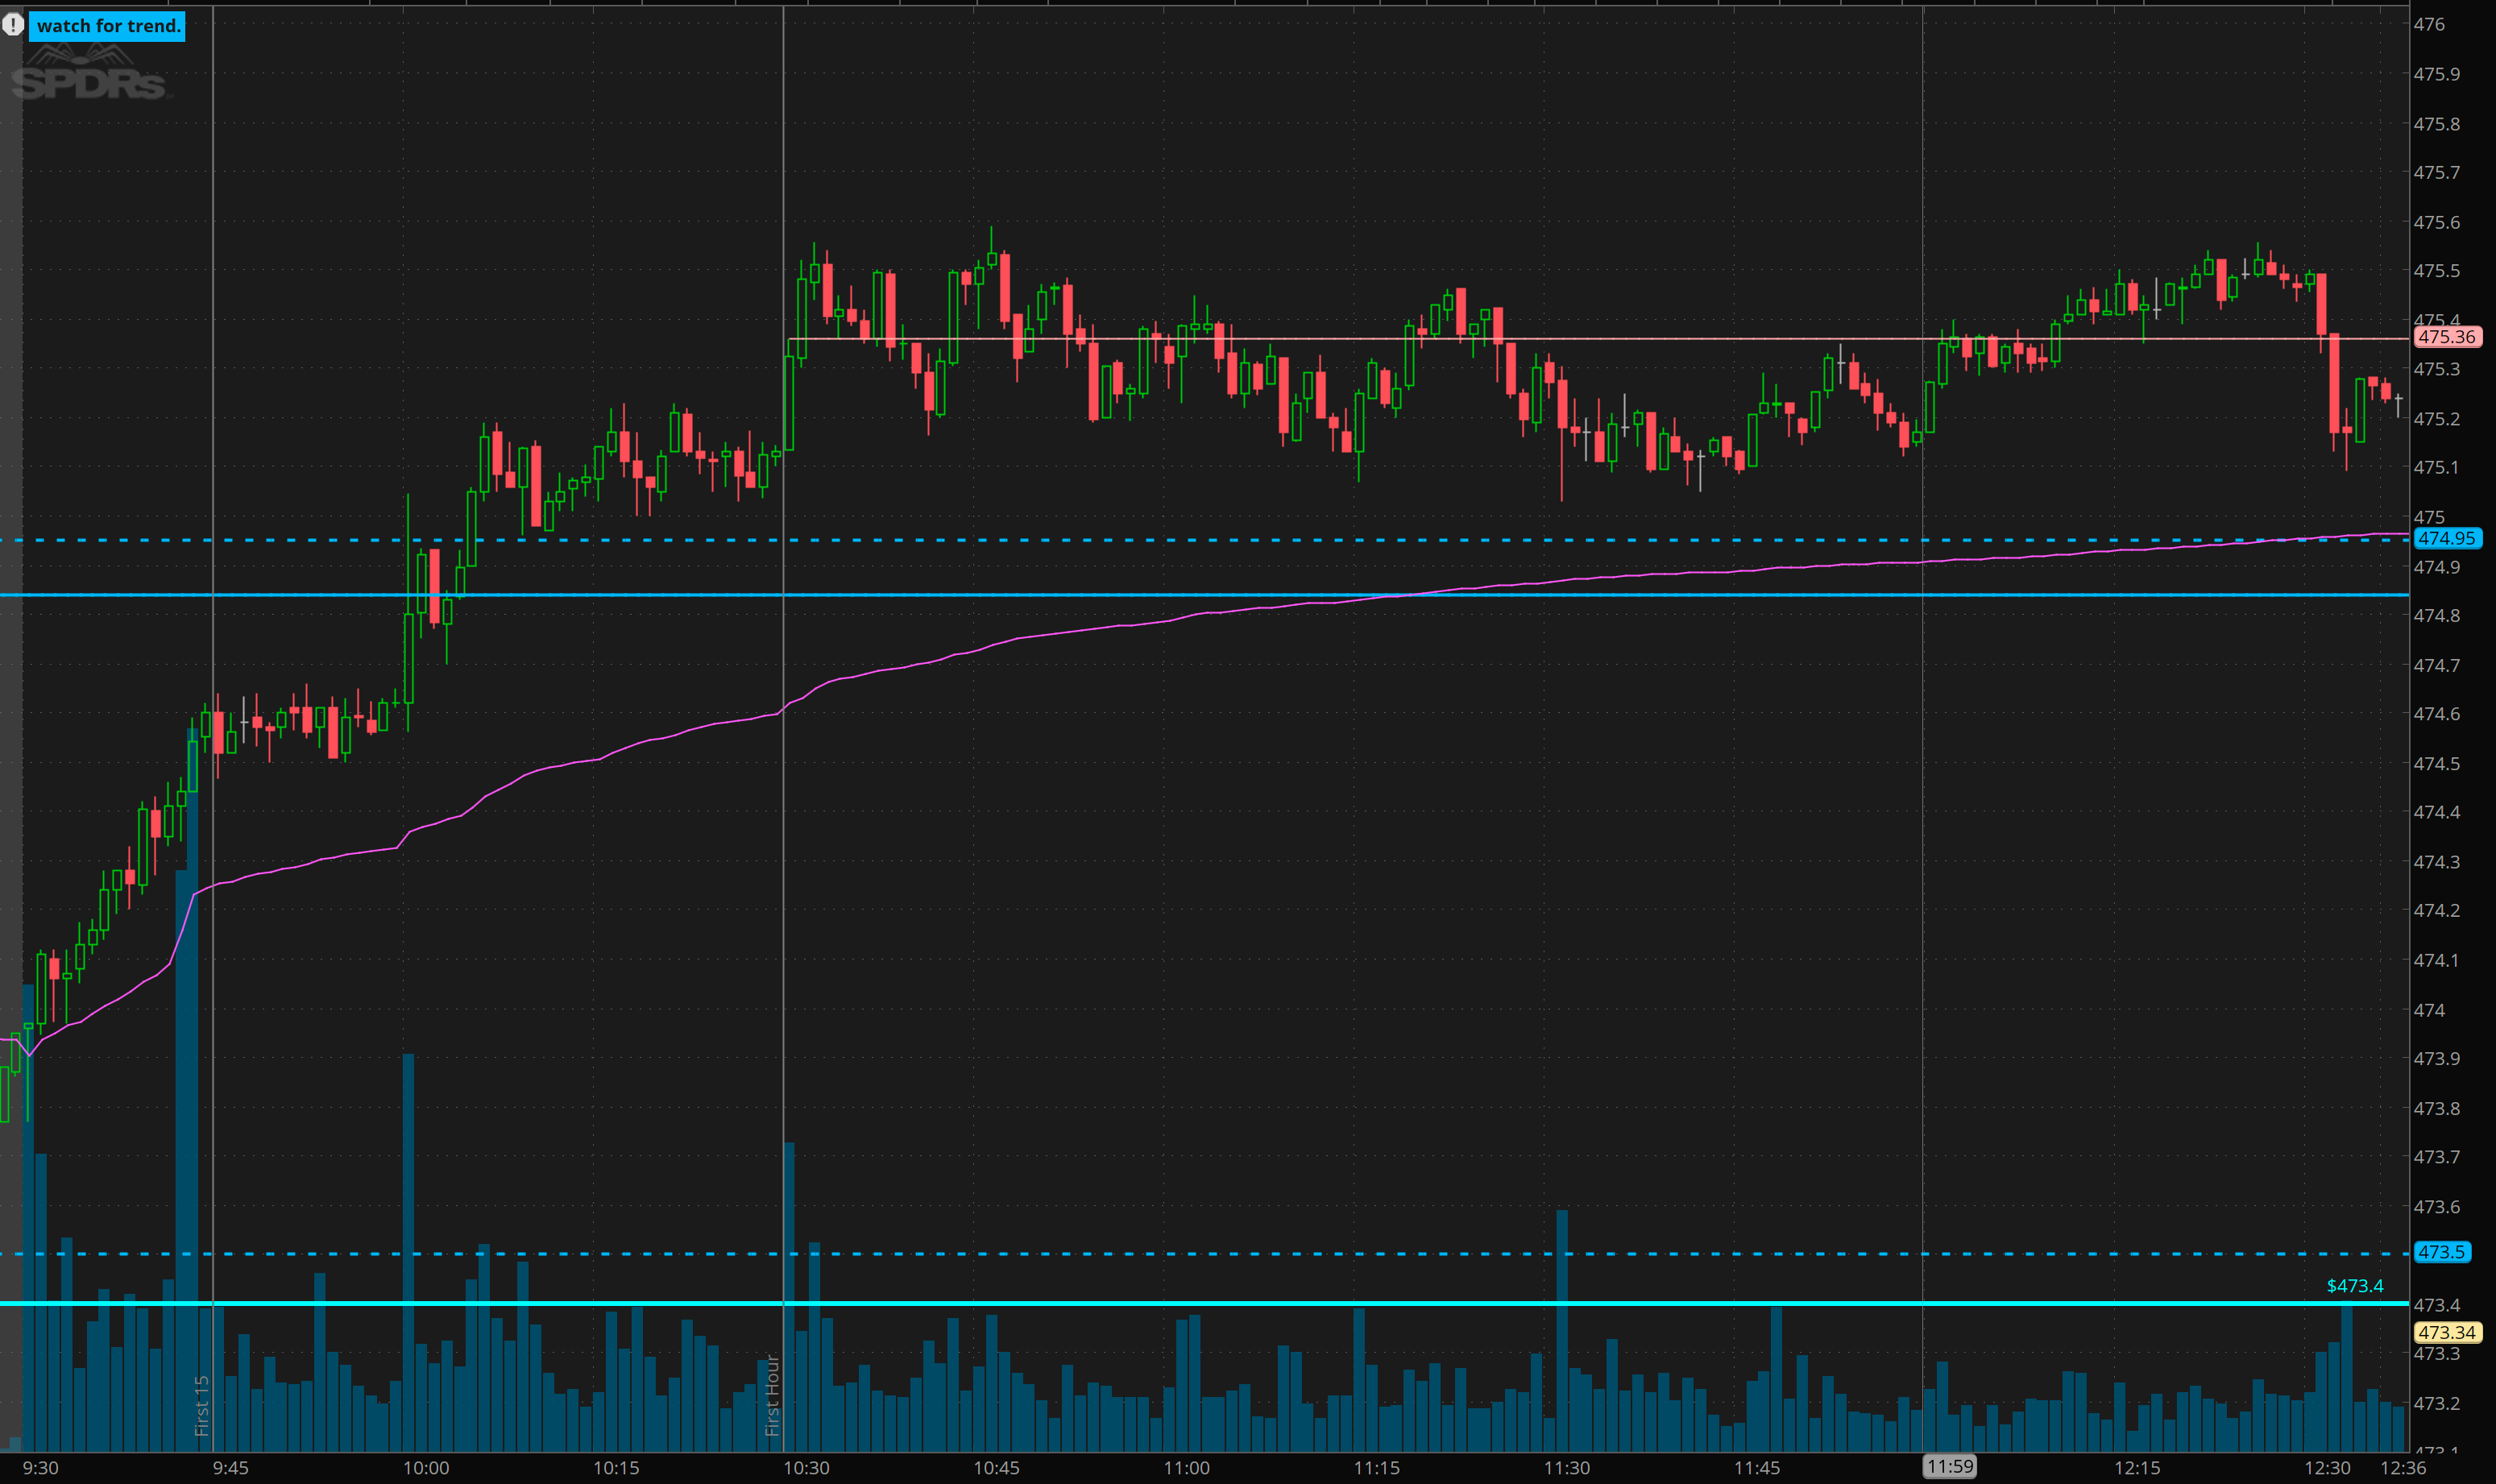Click the 10:00 time axis label
This screenshot has height=1484, width=2496.
426,1468
